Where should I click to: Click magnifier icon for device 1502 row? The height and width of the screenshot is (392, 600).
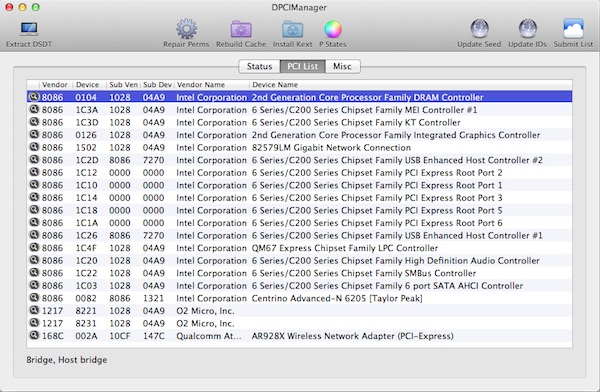34,147
